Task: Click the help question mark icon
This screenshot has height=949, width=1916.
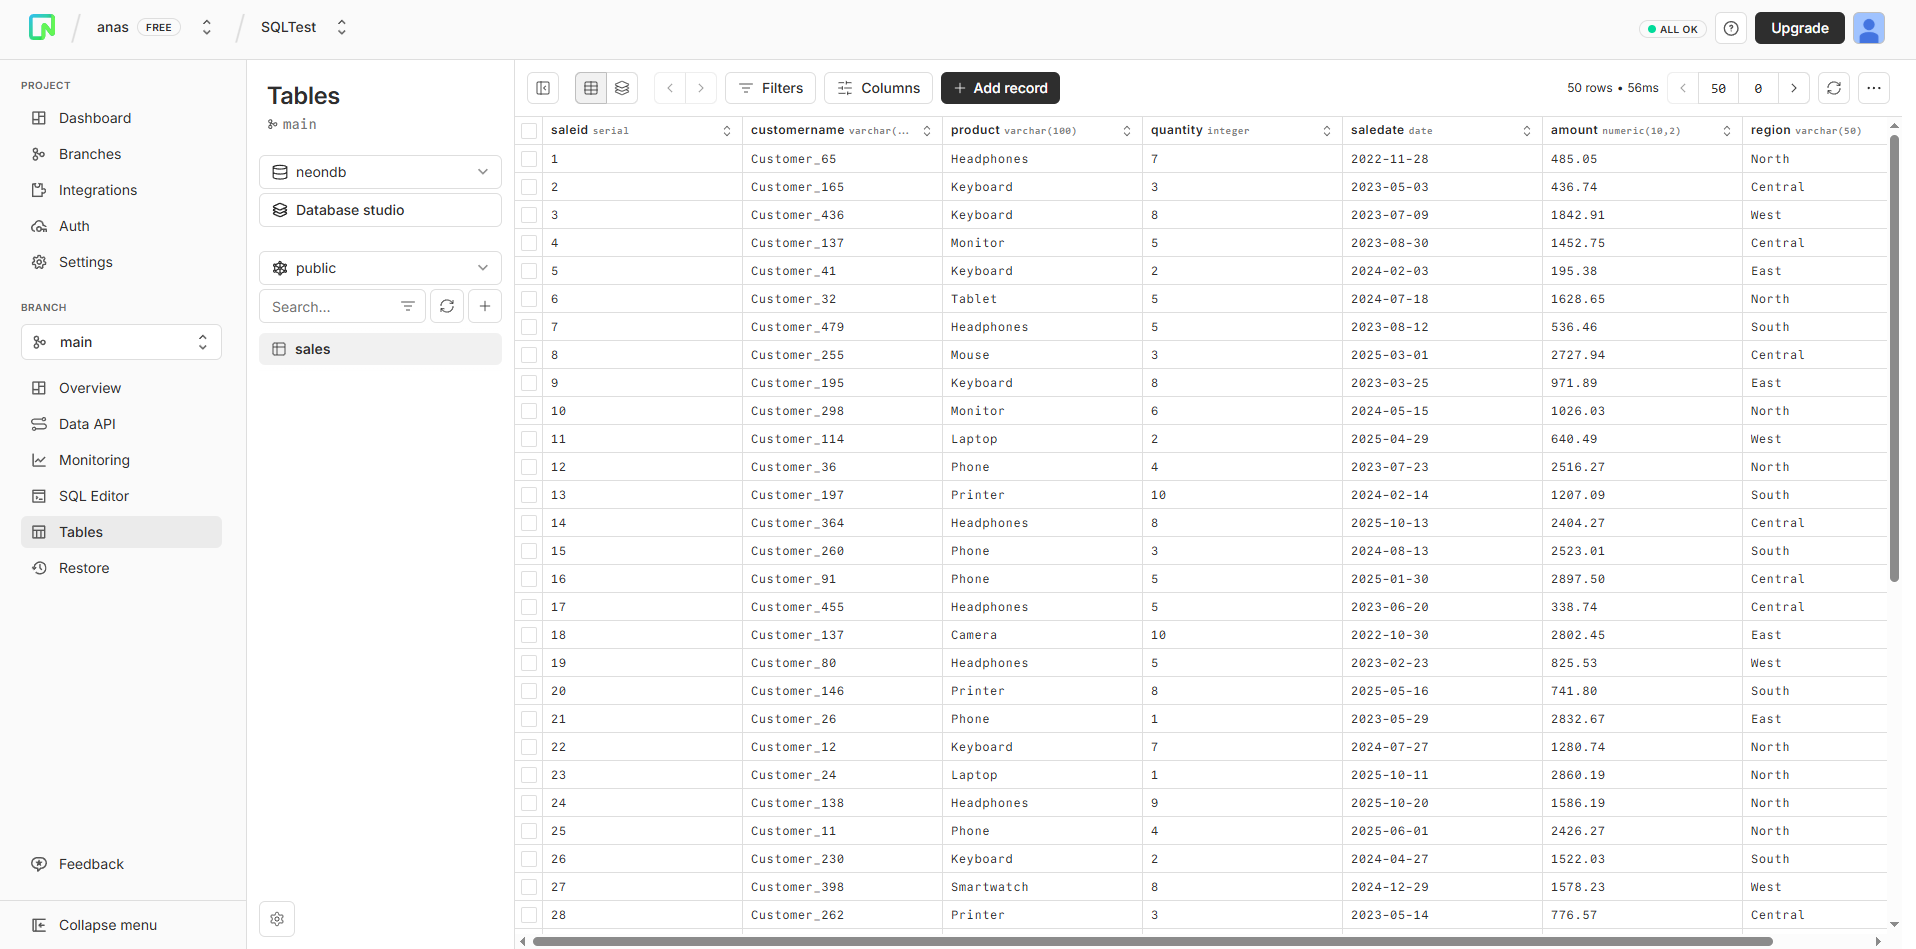Action: coord(1730,28)
